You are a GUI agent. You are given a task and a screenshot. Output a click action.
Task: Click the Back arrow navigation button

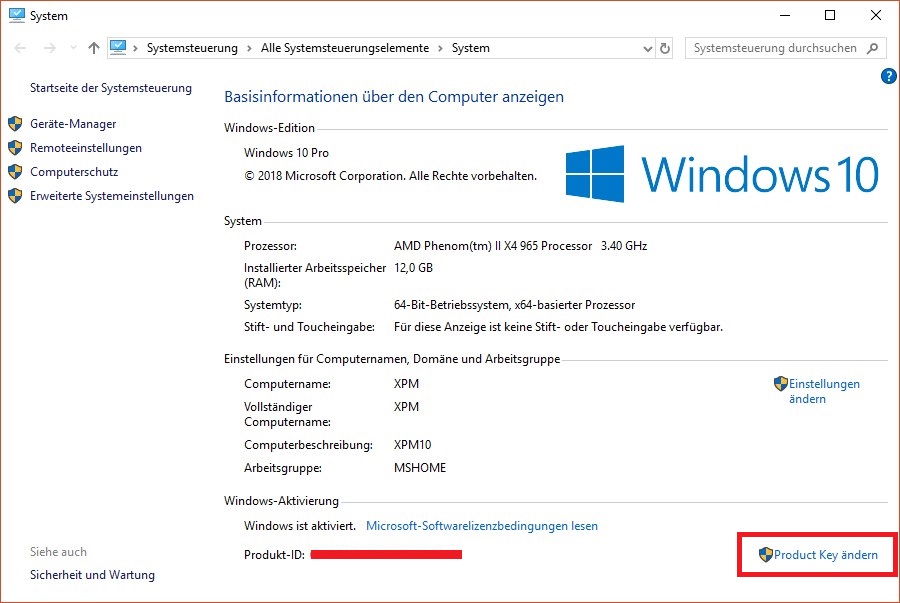[x=20, y=48]
